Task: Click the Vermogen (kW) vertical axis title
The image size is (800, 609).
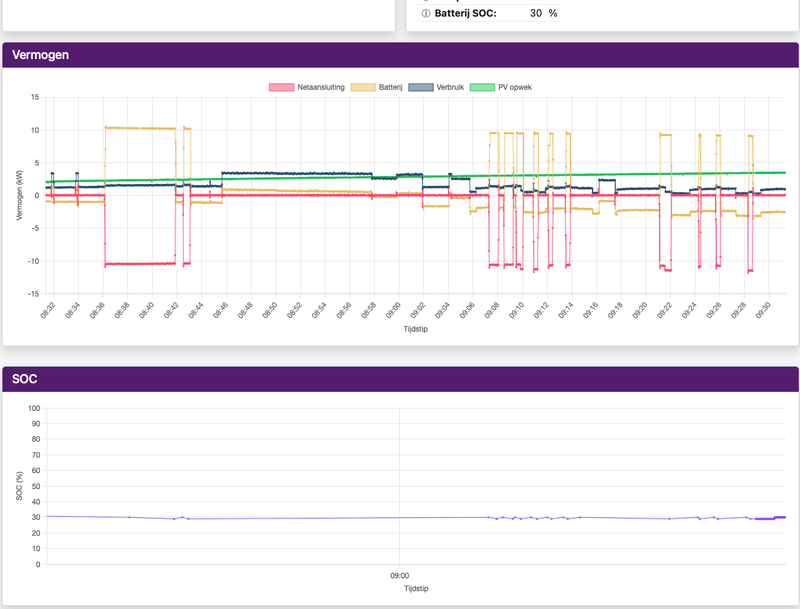Action: tap(19, 195)
